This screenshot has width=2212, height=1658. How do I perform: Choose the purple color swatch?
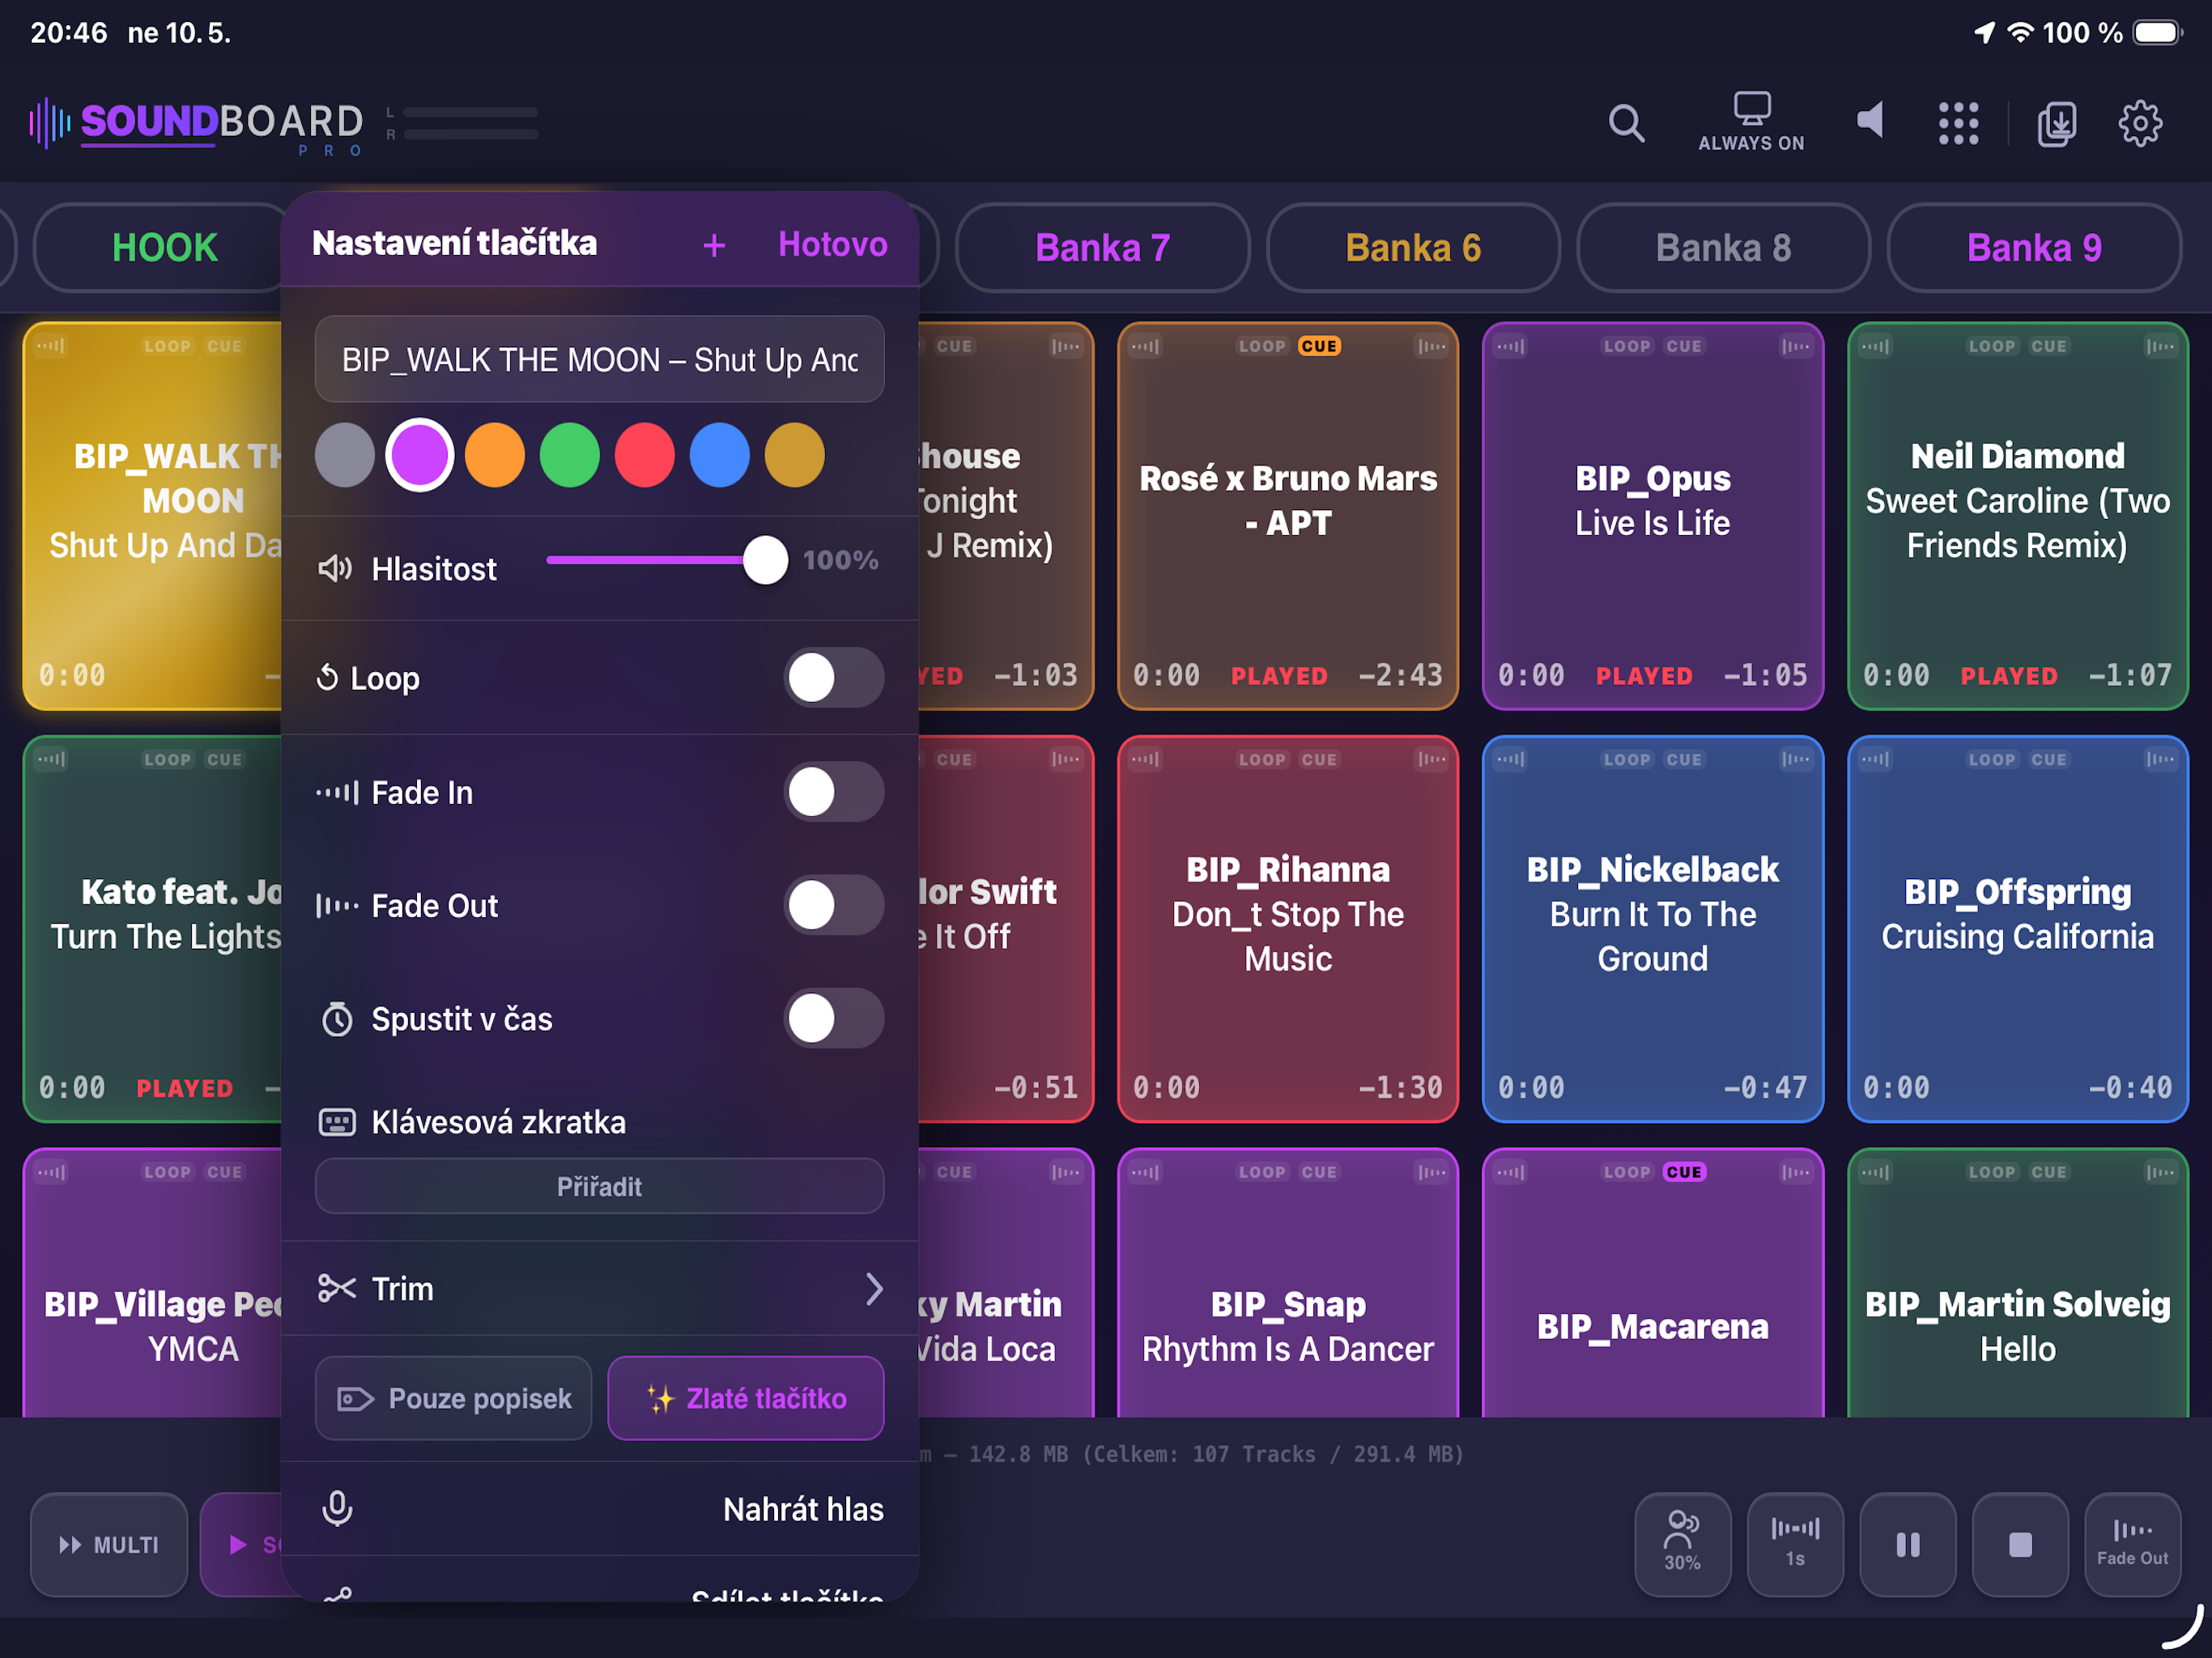(420, 455)
